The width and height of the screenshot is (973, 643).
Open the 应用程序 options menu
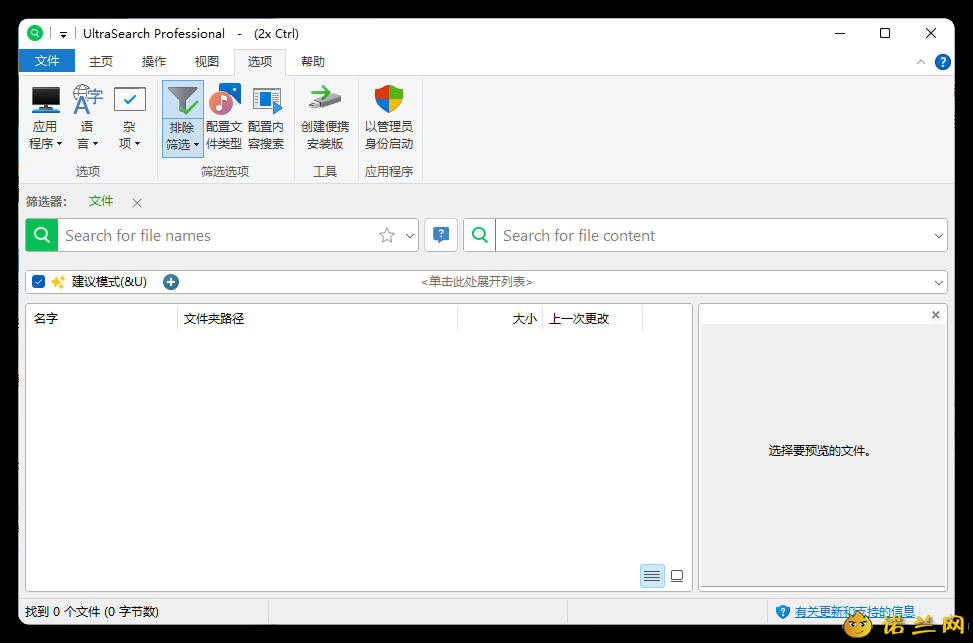(45, 118)
